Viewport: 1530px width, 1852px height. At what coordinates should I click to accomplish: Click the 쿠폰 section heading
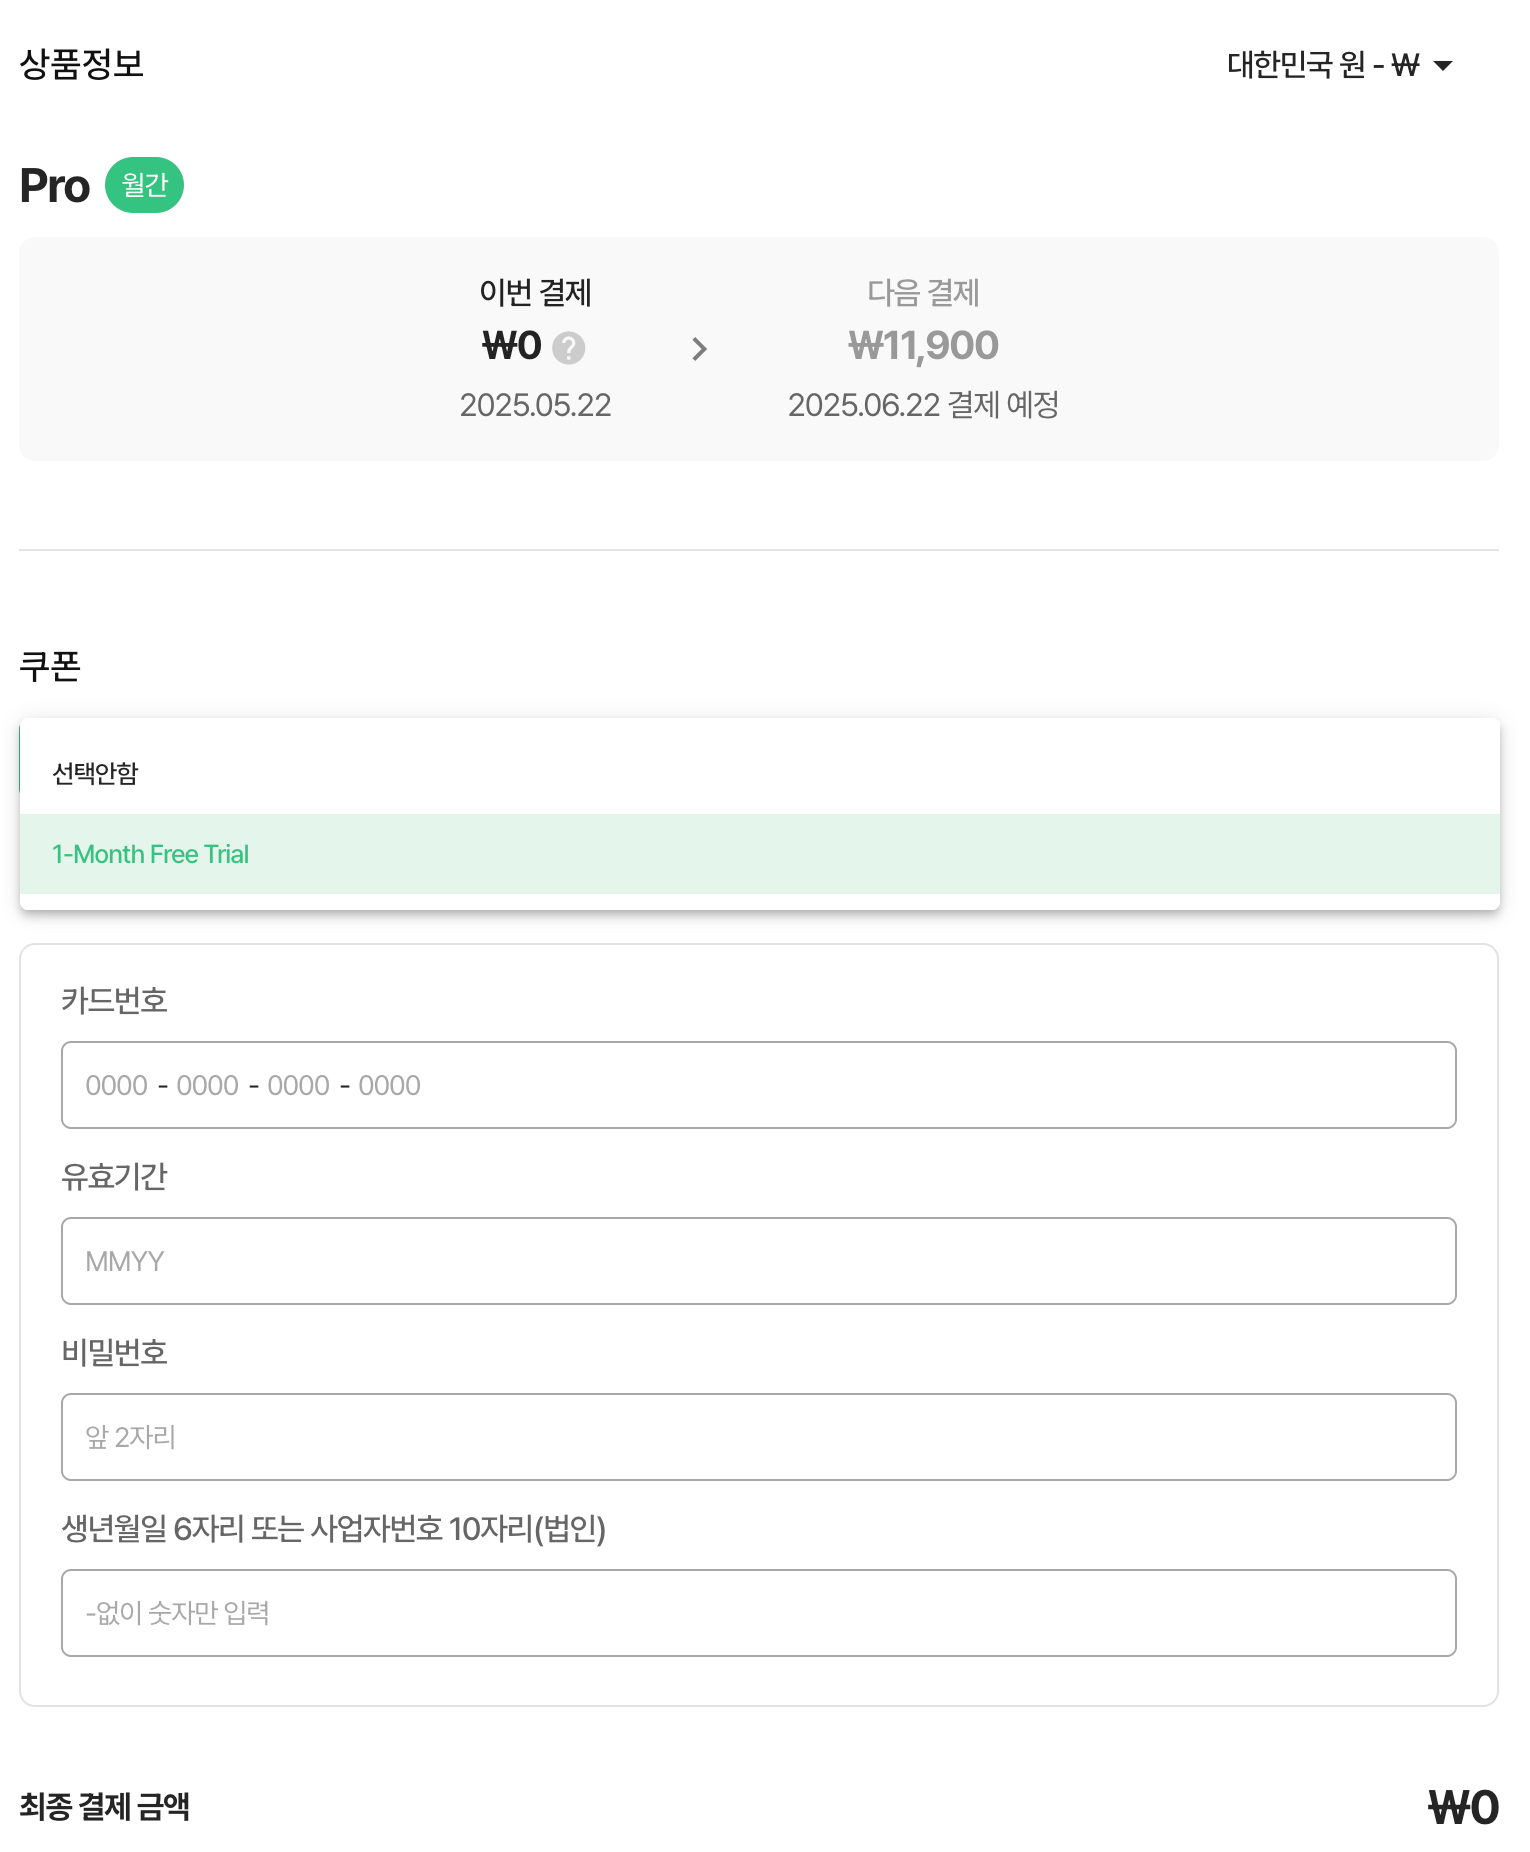point(50,666)
